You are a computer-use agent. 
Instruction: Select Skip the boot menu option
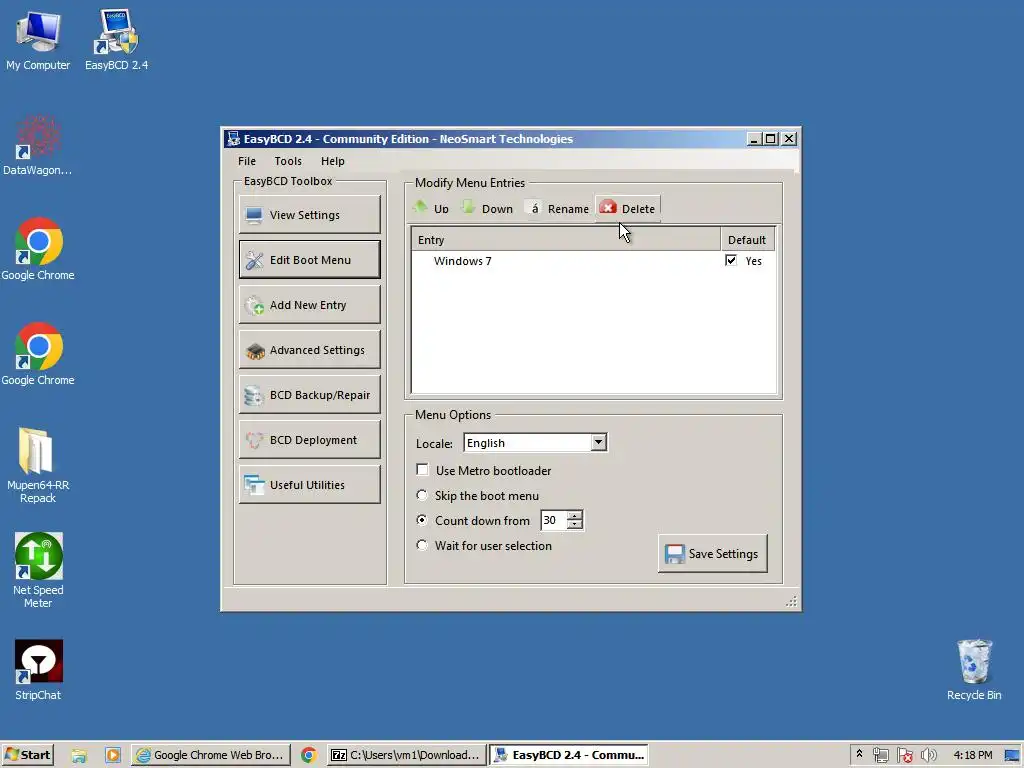click(422, 496)
